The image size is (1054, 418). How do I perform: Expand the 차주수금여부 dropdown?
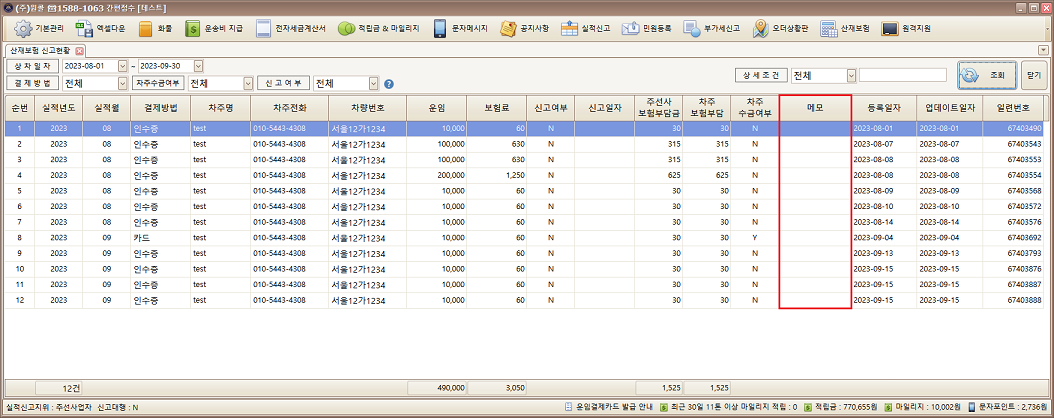coord(247,84)
